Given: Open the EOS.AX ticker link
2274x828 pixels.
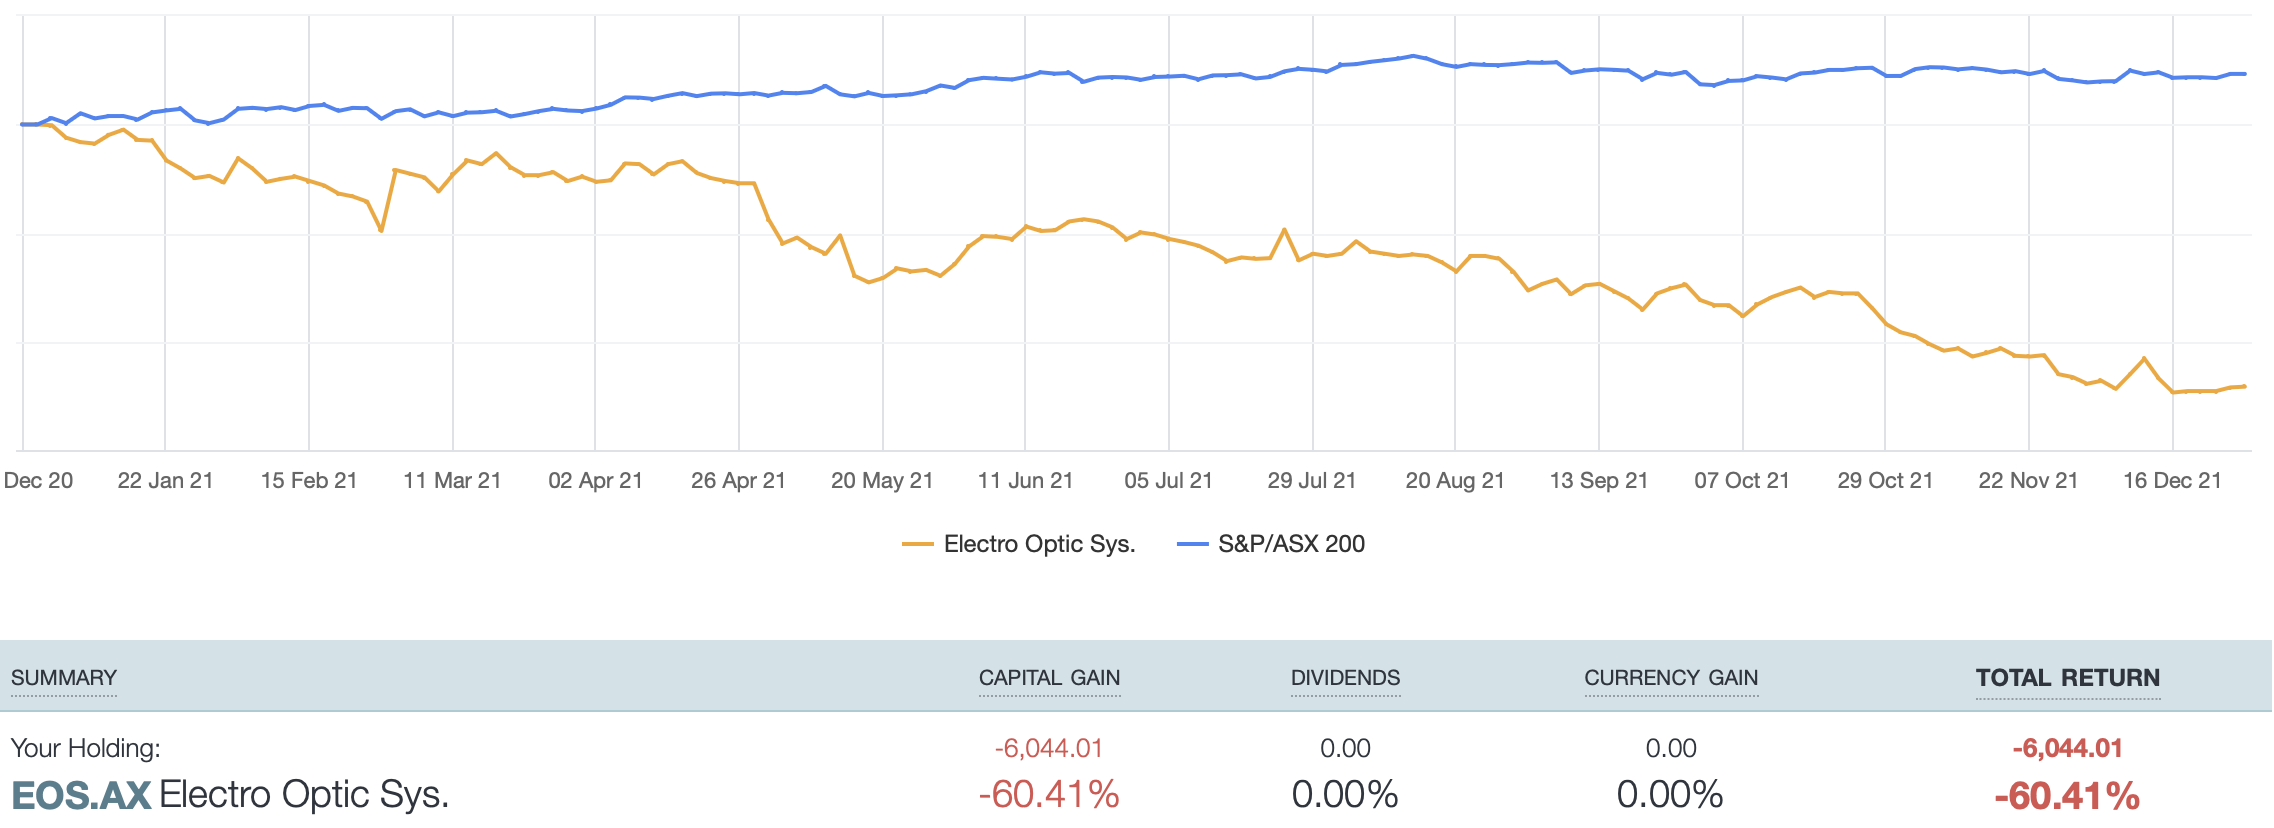Looking at the screenshot, I should [81, 795].
